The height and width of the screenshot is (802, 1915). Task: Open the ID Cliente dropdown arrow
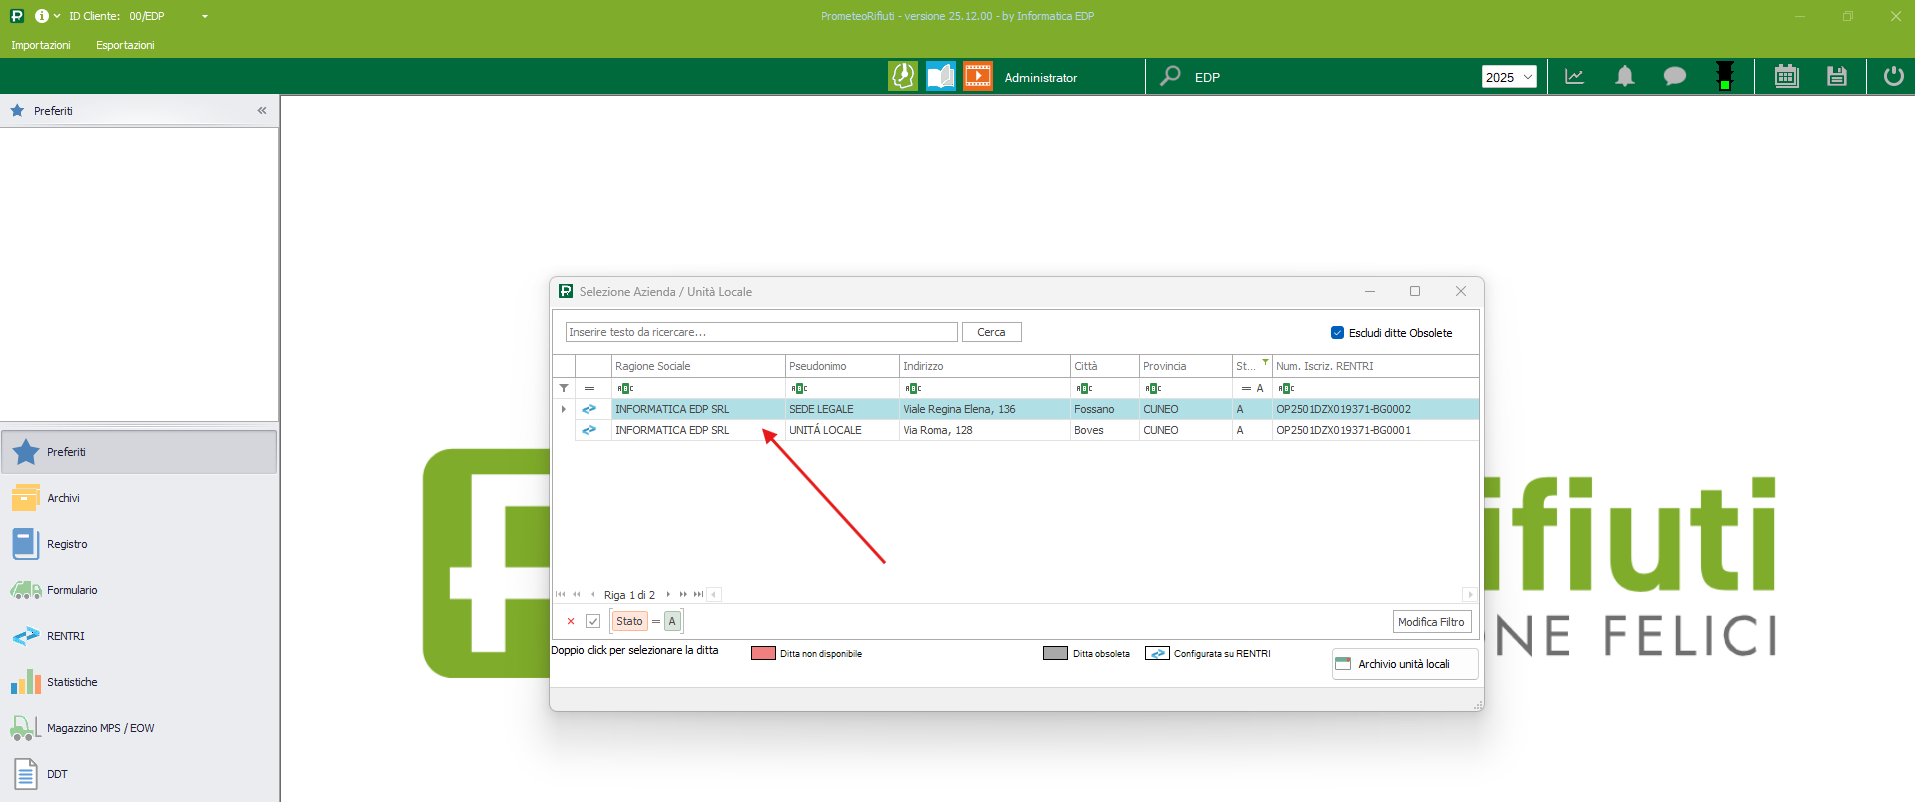[205, 17]
